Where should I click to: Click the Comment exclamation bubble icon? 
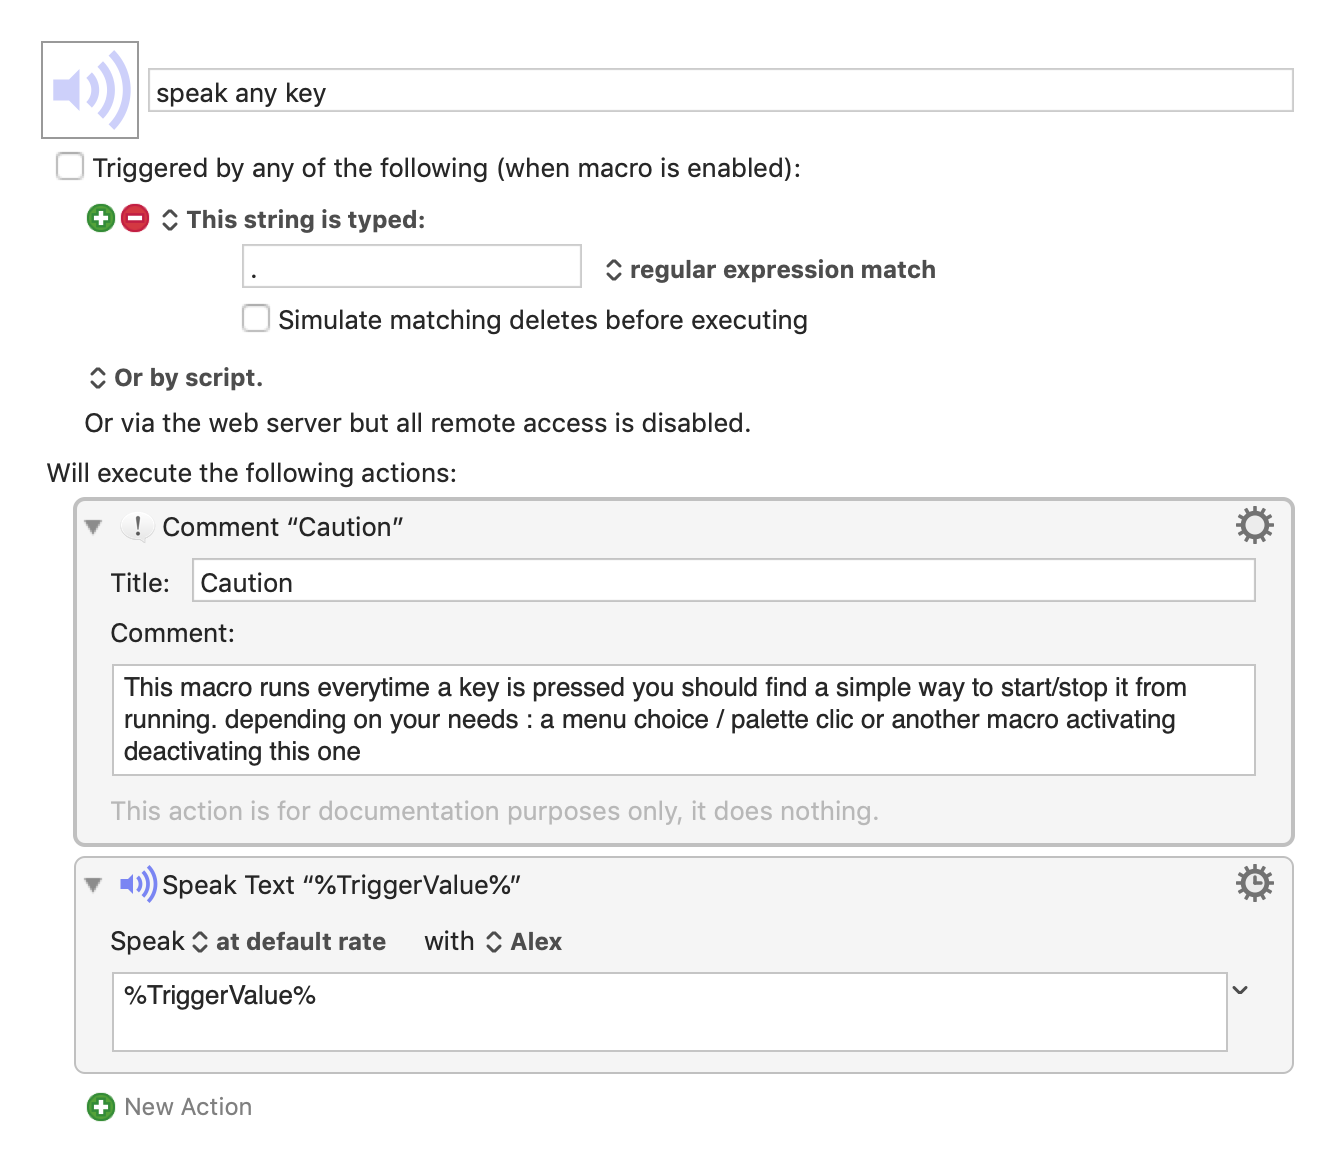[x=137, y=526]
